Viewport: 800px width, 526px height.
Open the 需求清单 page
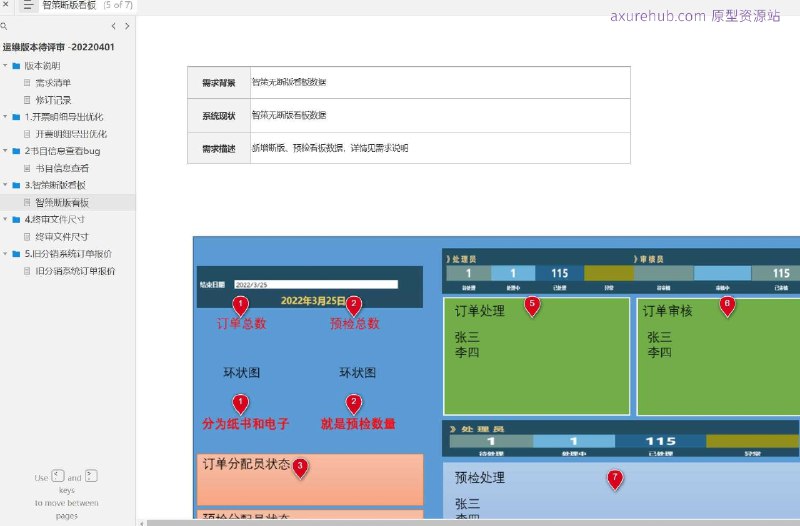[53, 83]
